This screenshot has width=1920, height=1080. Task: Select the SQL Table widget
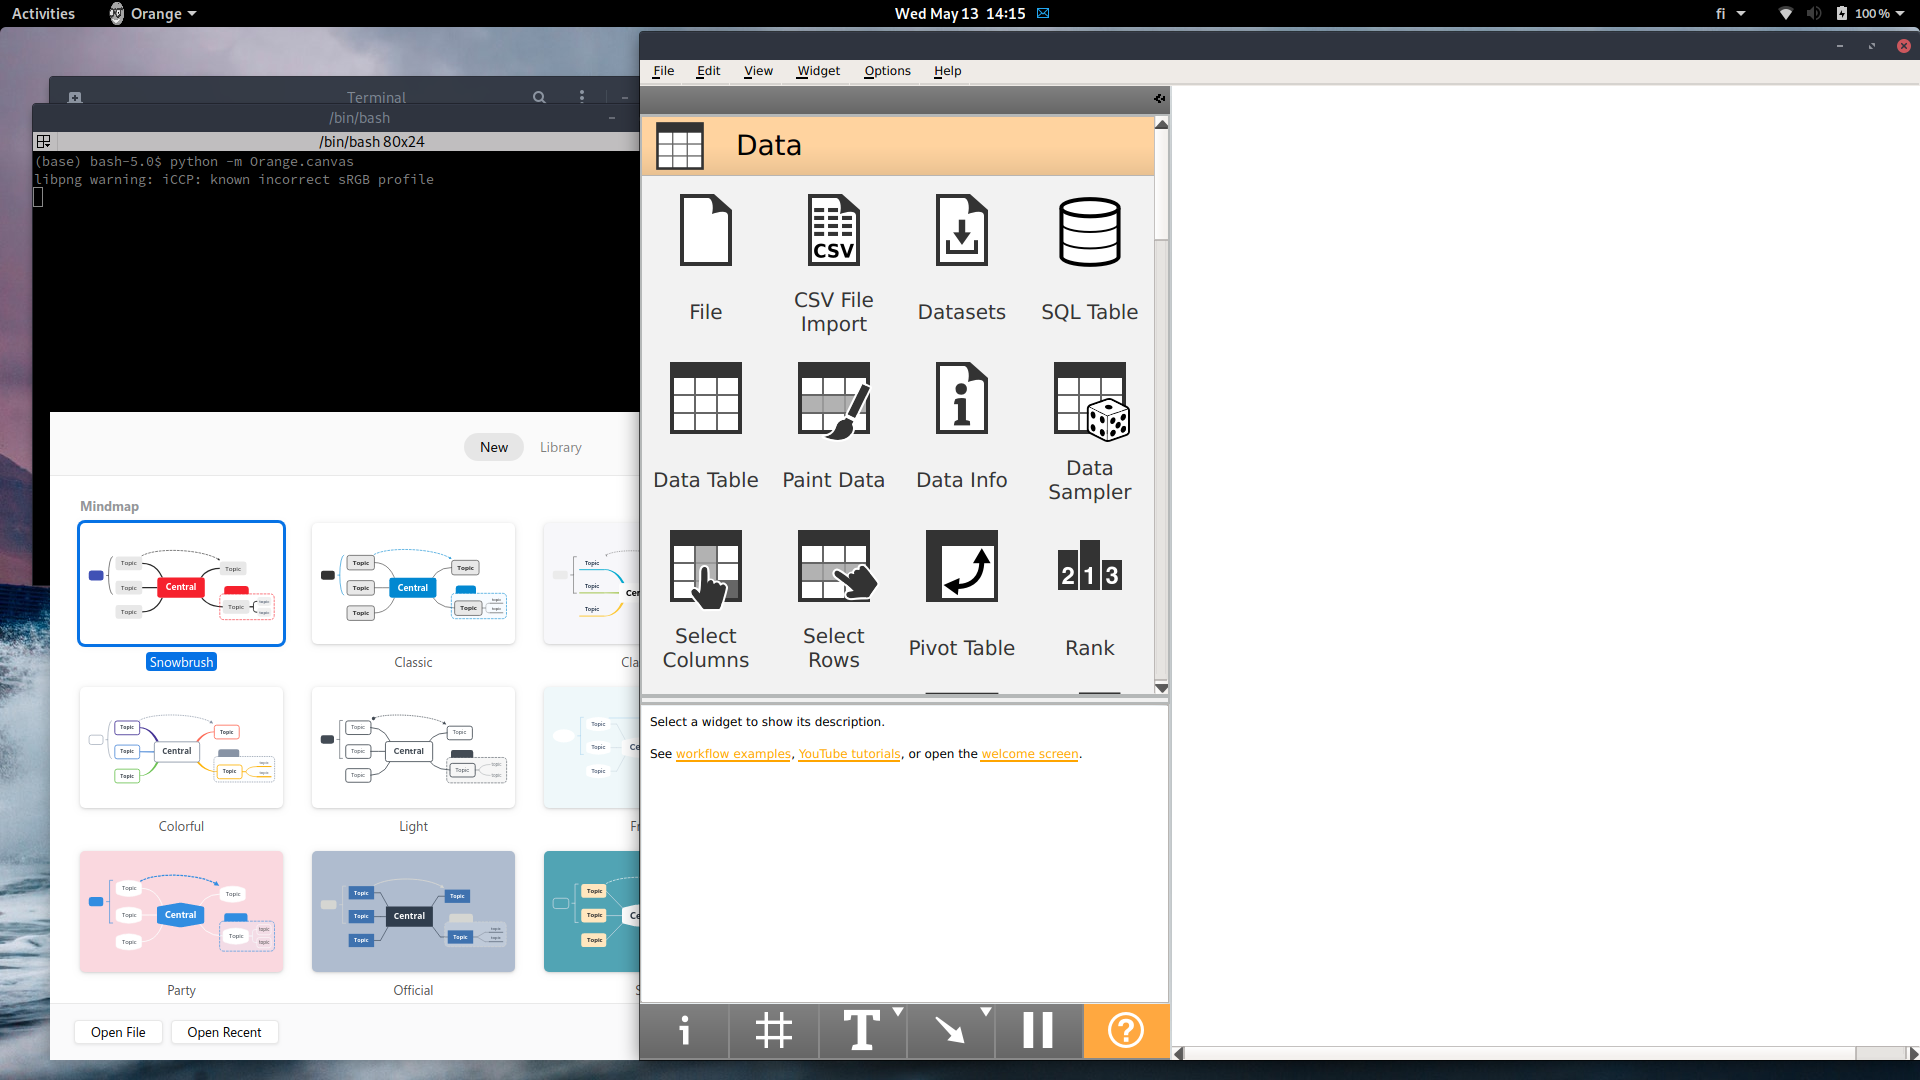point(1089,255)
